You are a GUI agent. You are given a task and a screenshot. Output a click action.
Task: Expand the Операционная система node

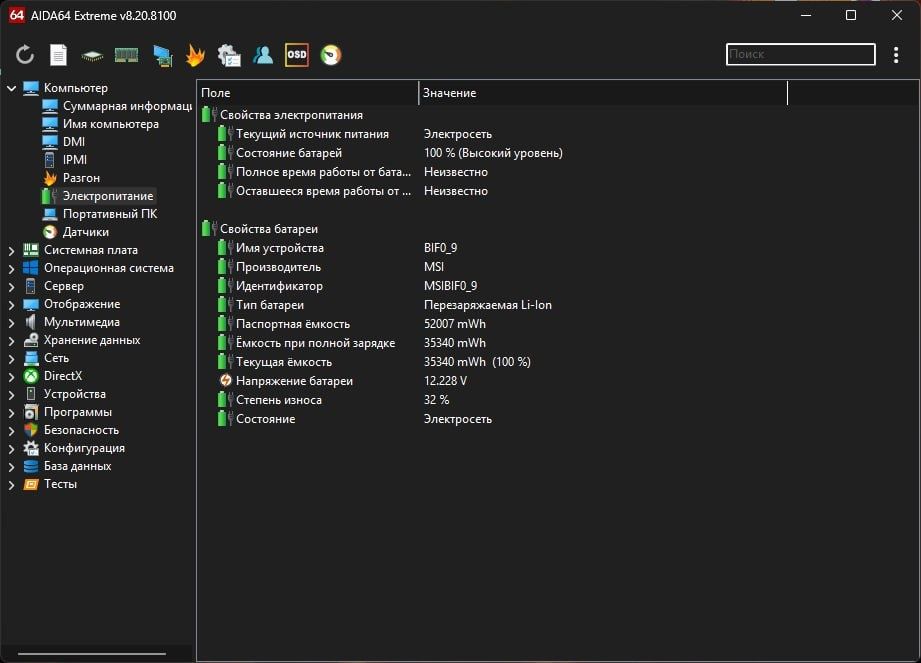11,268
